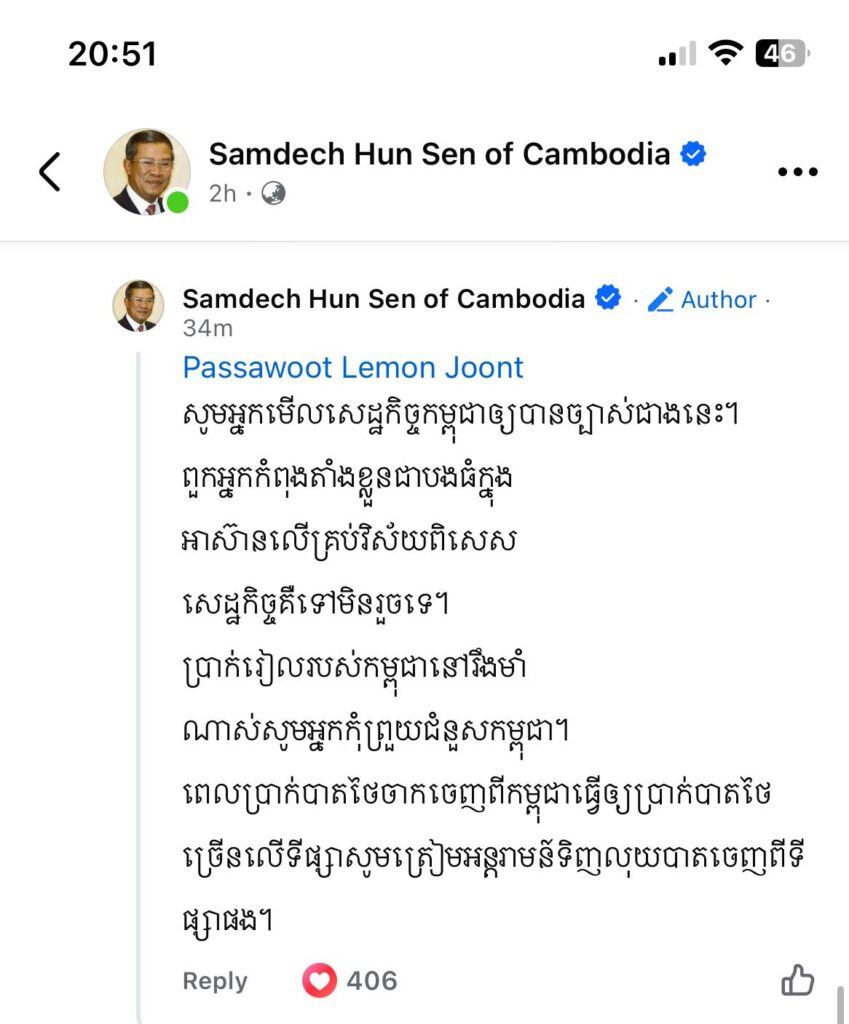Go back using the left chevron
This screenshot has height=1024, width=849.
[50, 172]
